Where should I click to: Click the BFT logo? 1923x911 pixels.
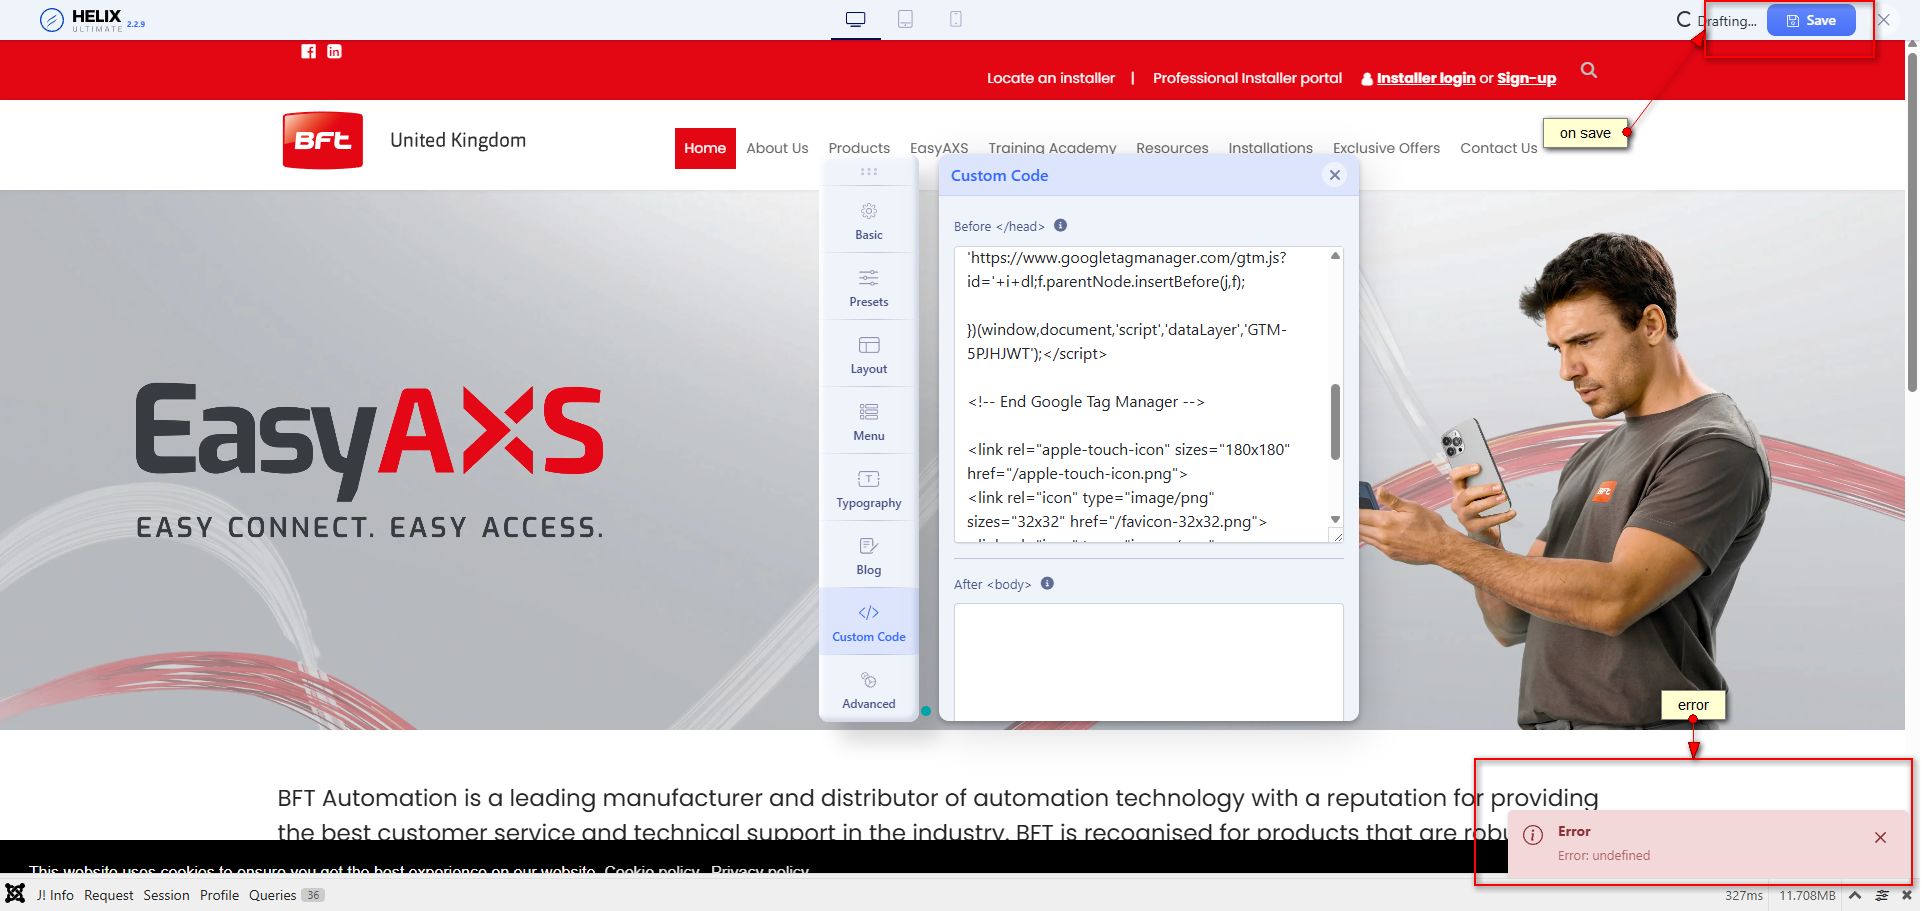click(322, 140)
